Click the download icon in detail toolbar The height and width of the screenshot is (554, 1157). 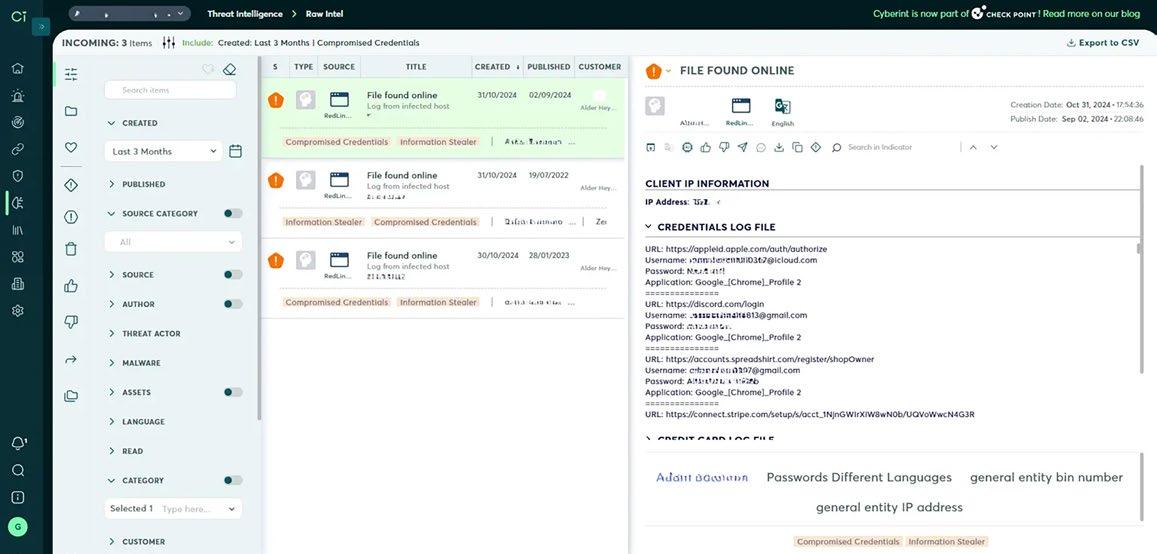pos(778,148)
